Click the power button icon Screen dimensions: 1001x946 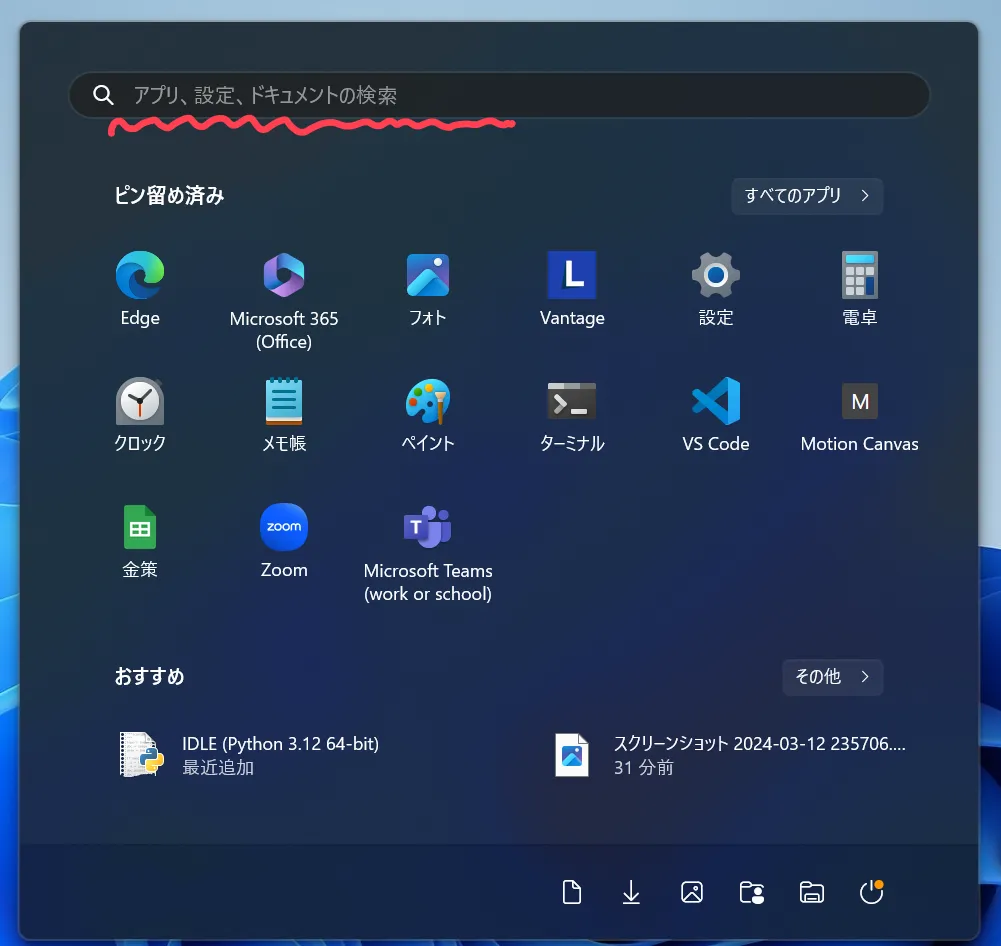pos(871,892)
